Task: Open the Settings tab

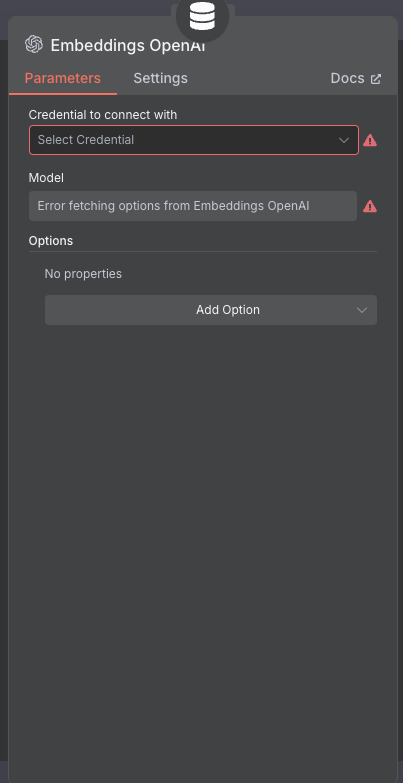Action: [x=160, y=78]
